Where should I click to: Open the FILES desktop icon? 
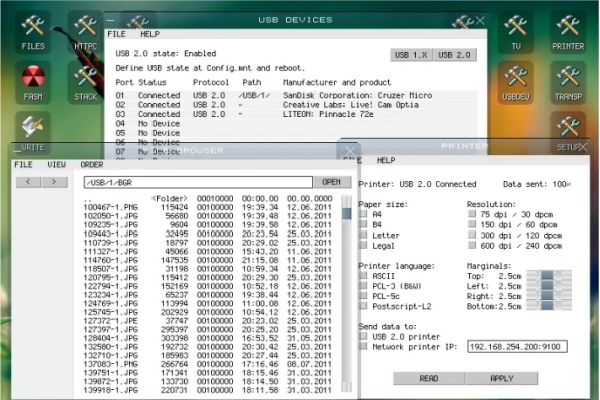pyautogui.click(x=33, y=29)
